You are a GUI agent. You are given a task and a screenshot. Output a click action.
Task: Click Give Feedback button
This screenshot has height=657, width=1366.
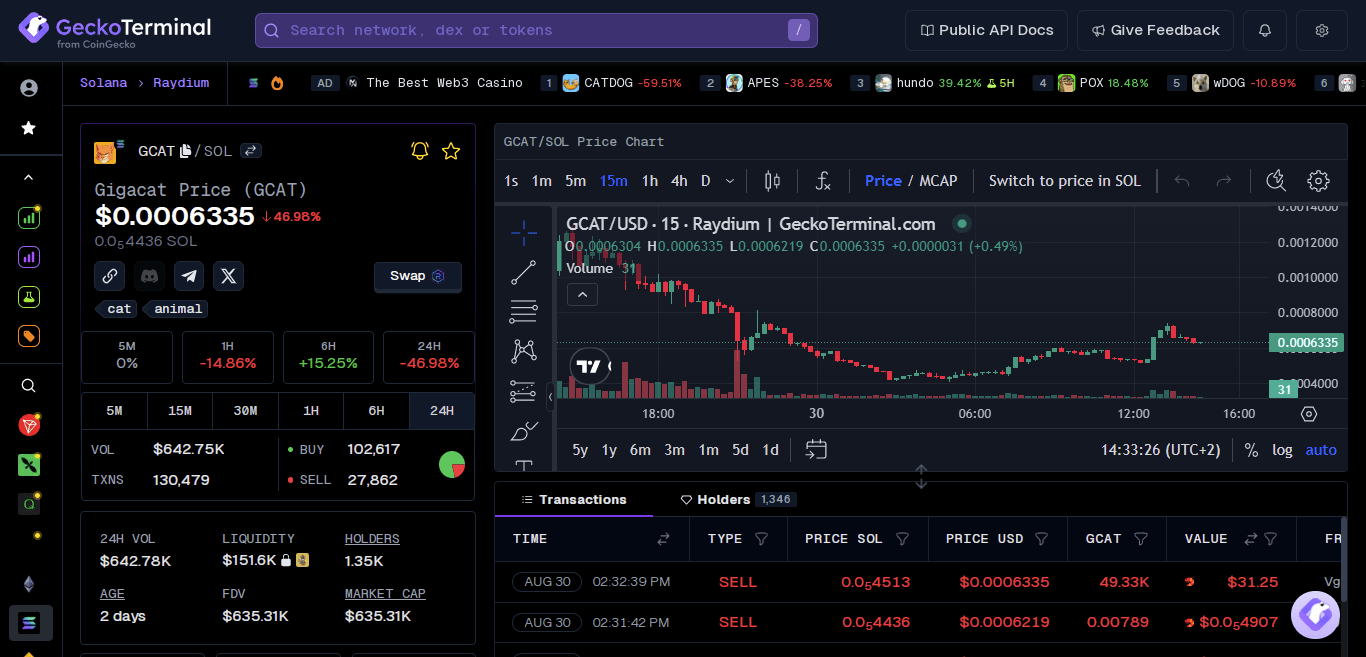(x=1155, y=30)
